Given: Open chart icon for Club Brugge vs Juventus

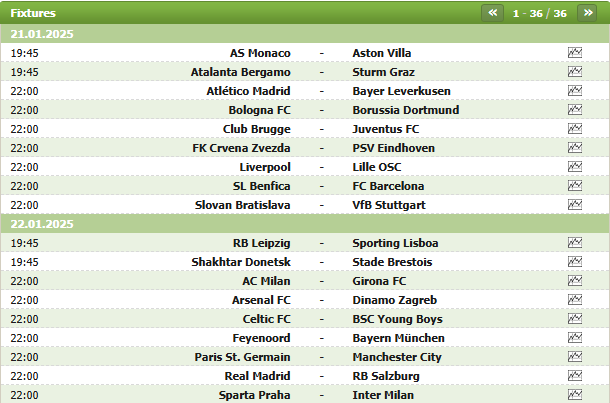Looking at the screenshot, I should point(575,129).
